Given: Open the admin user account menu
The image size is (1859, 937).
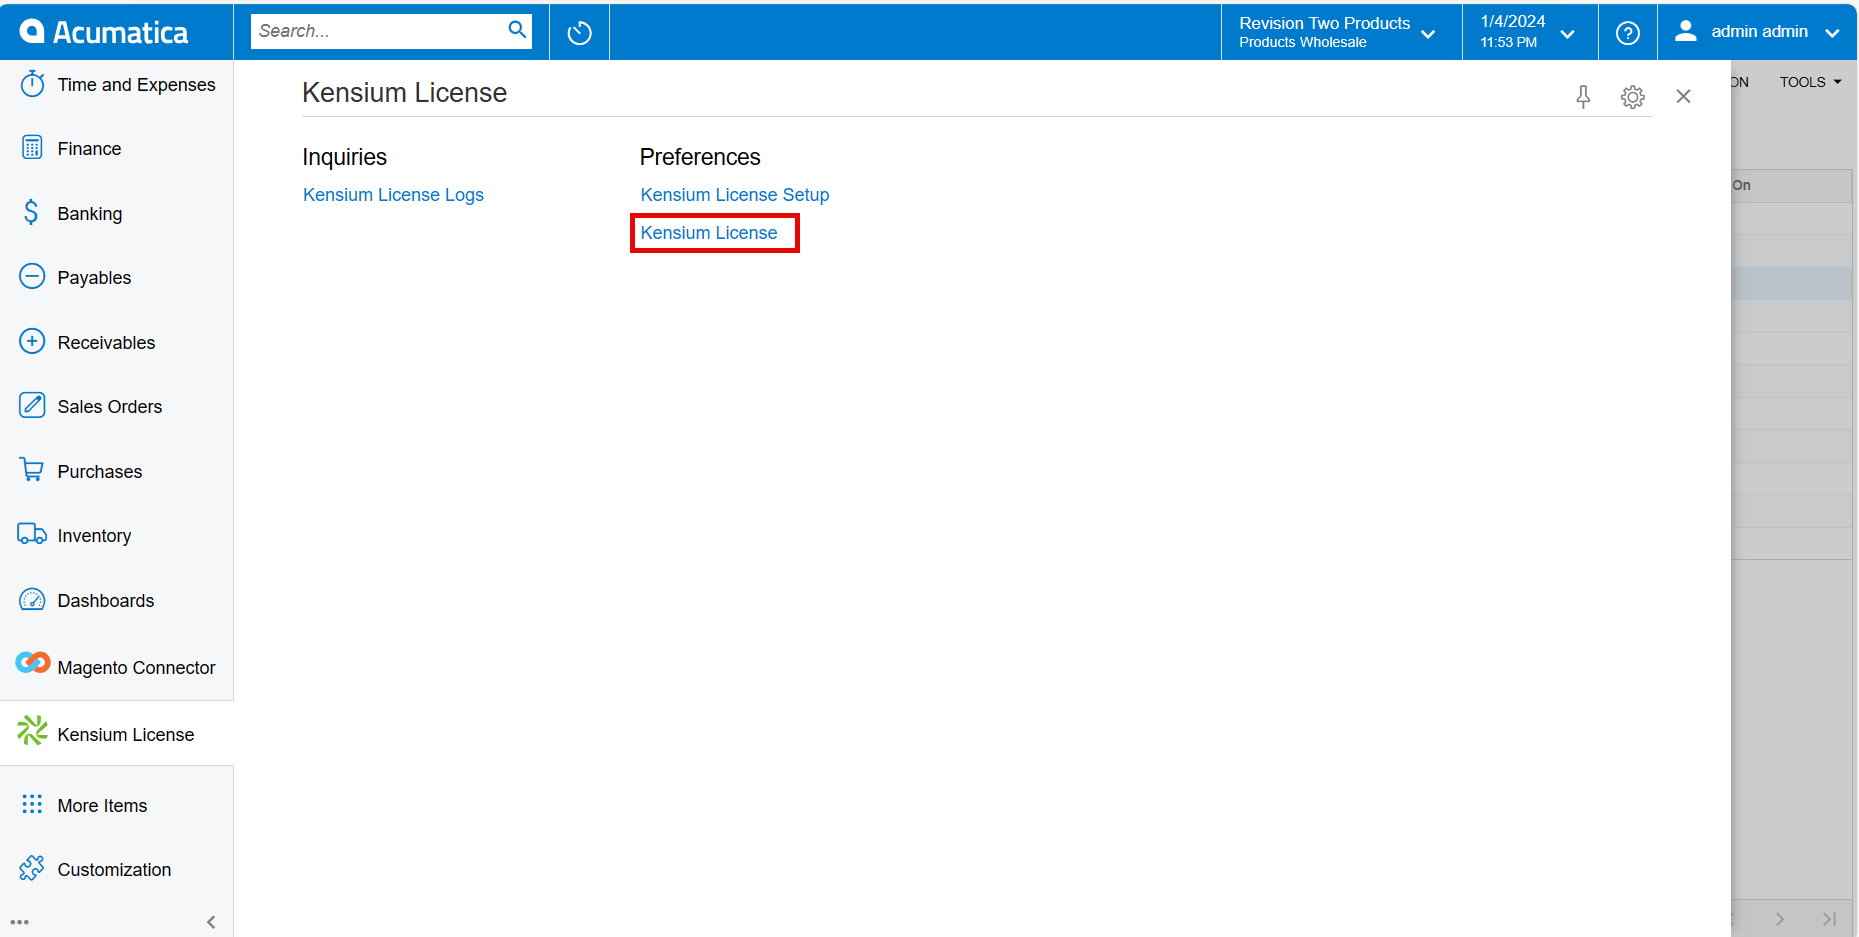Looking at the screenshot, I should pyautogui.click(x=1758, y=31).
